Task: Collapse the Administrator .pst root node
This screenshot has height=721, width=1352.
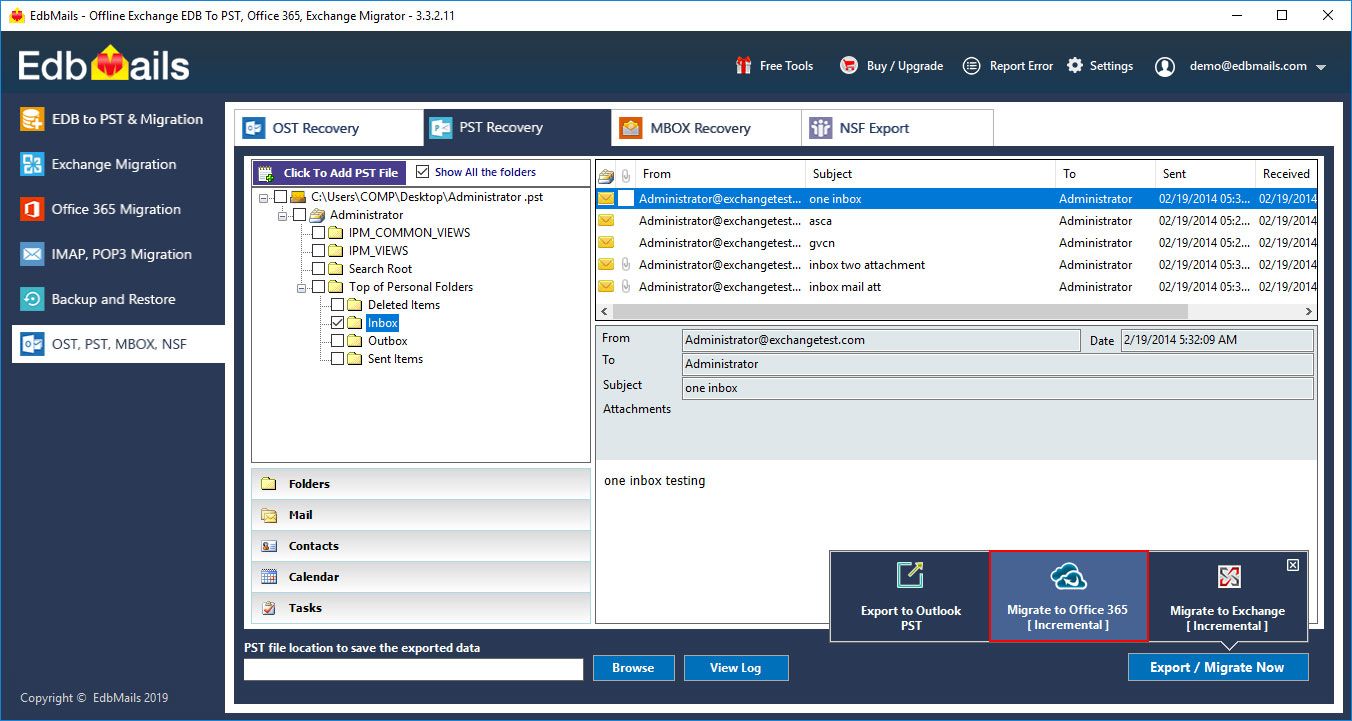Action: pyautogui.click(x=264, y=197)
